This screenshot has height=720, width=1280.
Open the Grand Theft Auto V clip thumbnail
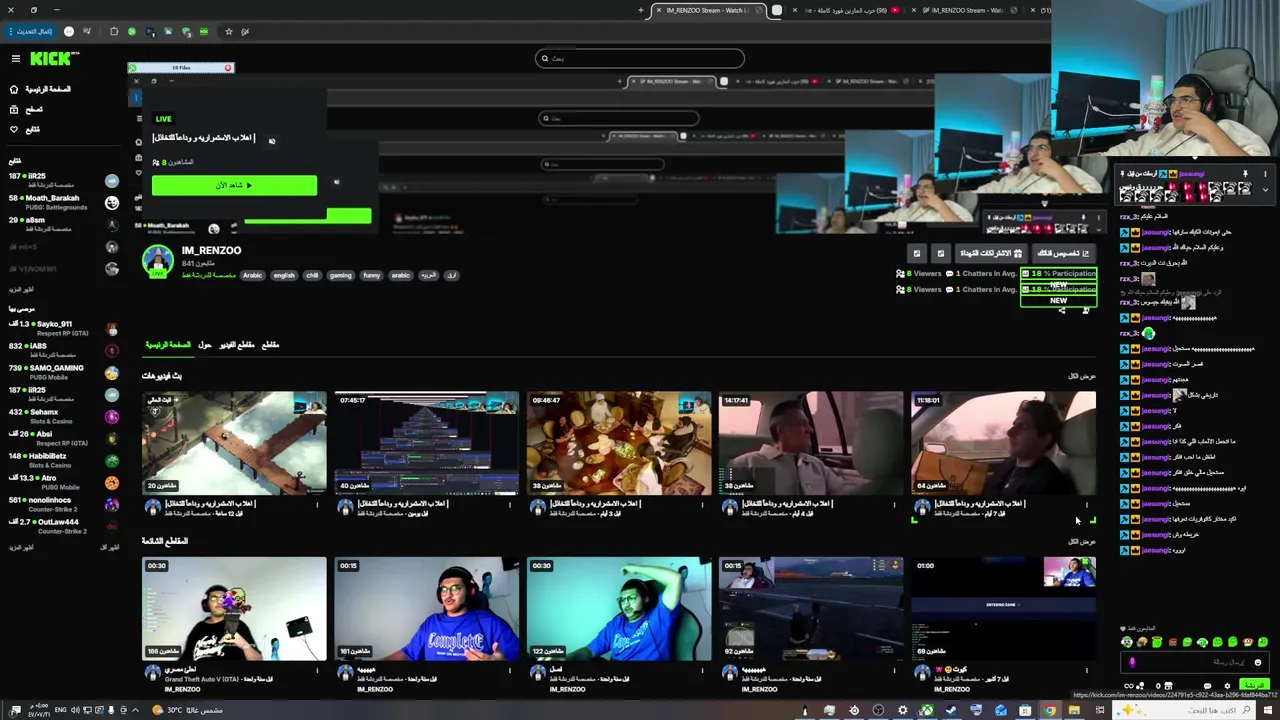234,608
